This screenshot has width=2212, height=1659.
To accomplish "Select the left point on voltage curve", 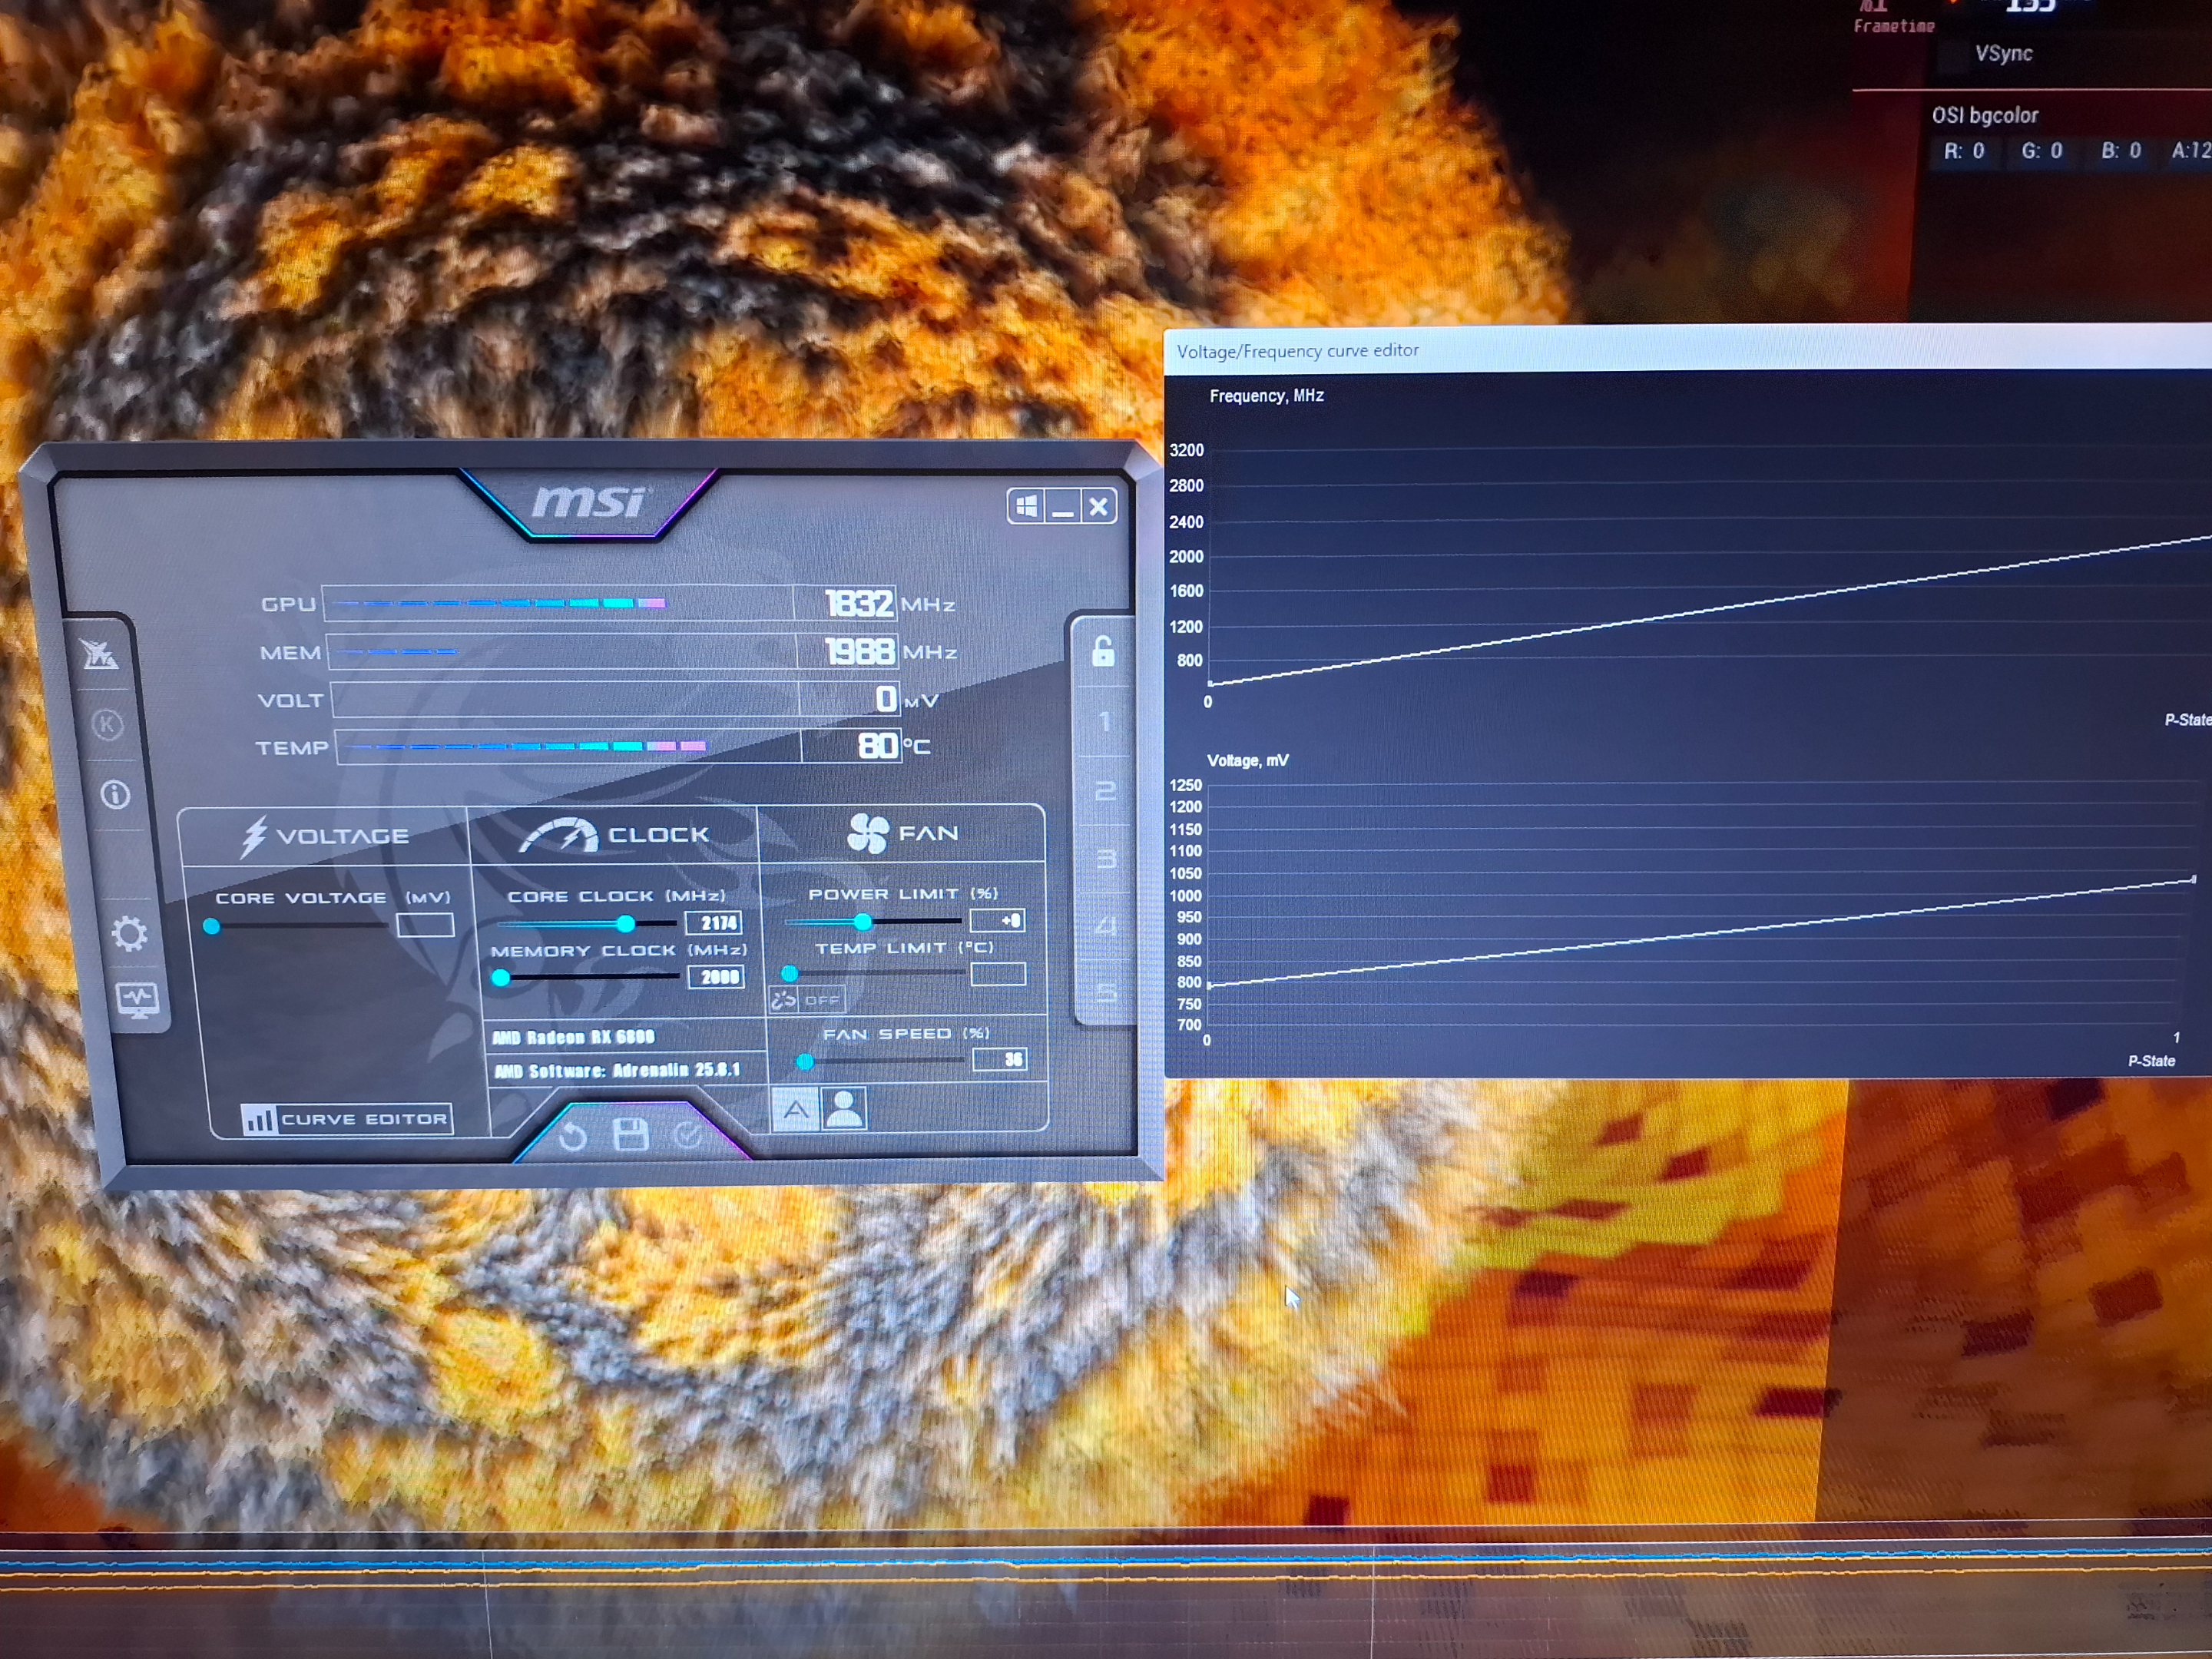I will click(x=1210, y=985).
